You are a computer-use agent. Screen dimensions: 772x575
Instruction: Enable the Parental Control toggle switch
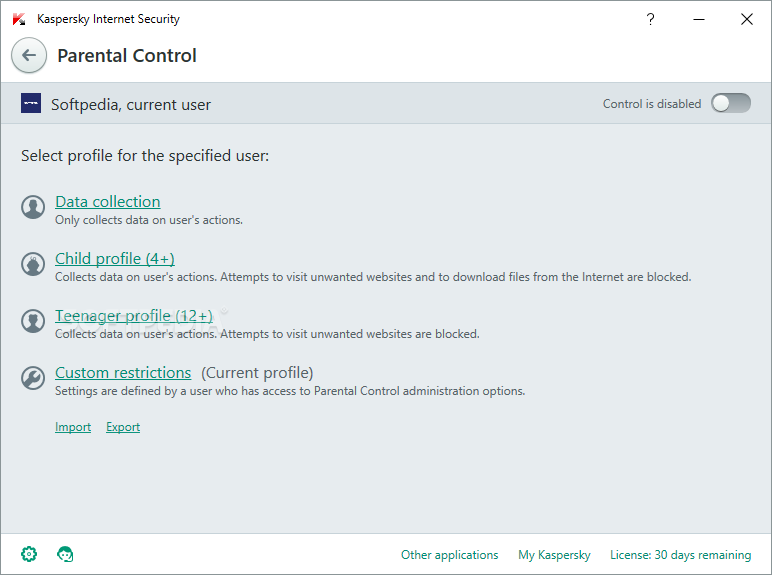pyautogui.click(x=731, y=103)
